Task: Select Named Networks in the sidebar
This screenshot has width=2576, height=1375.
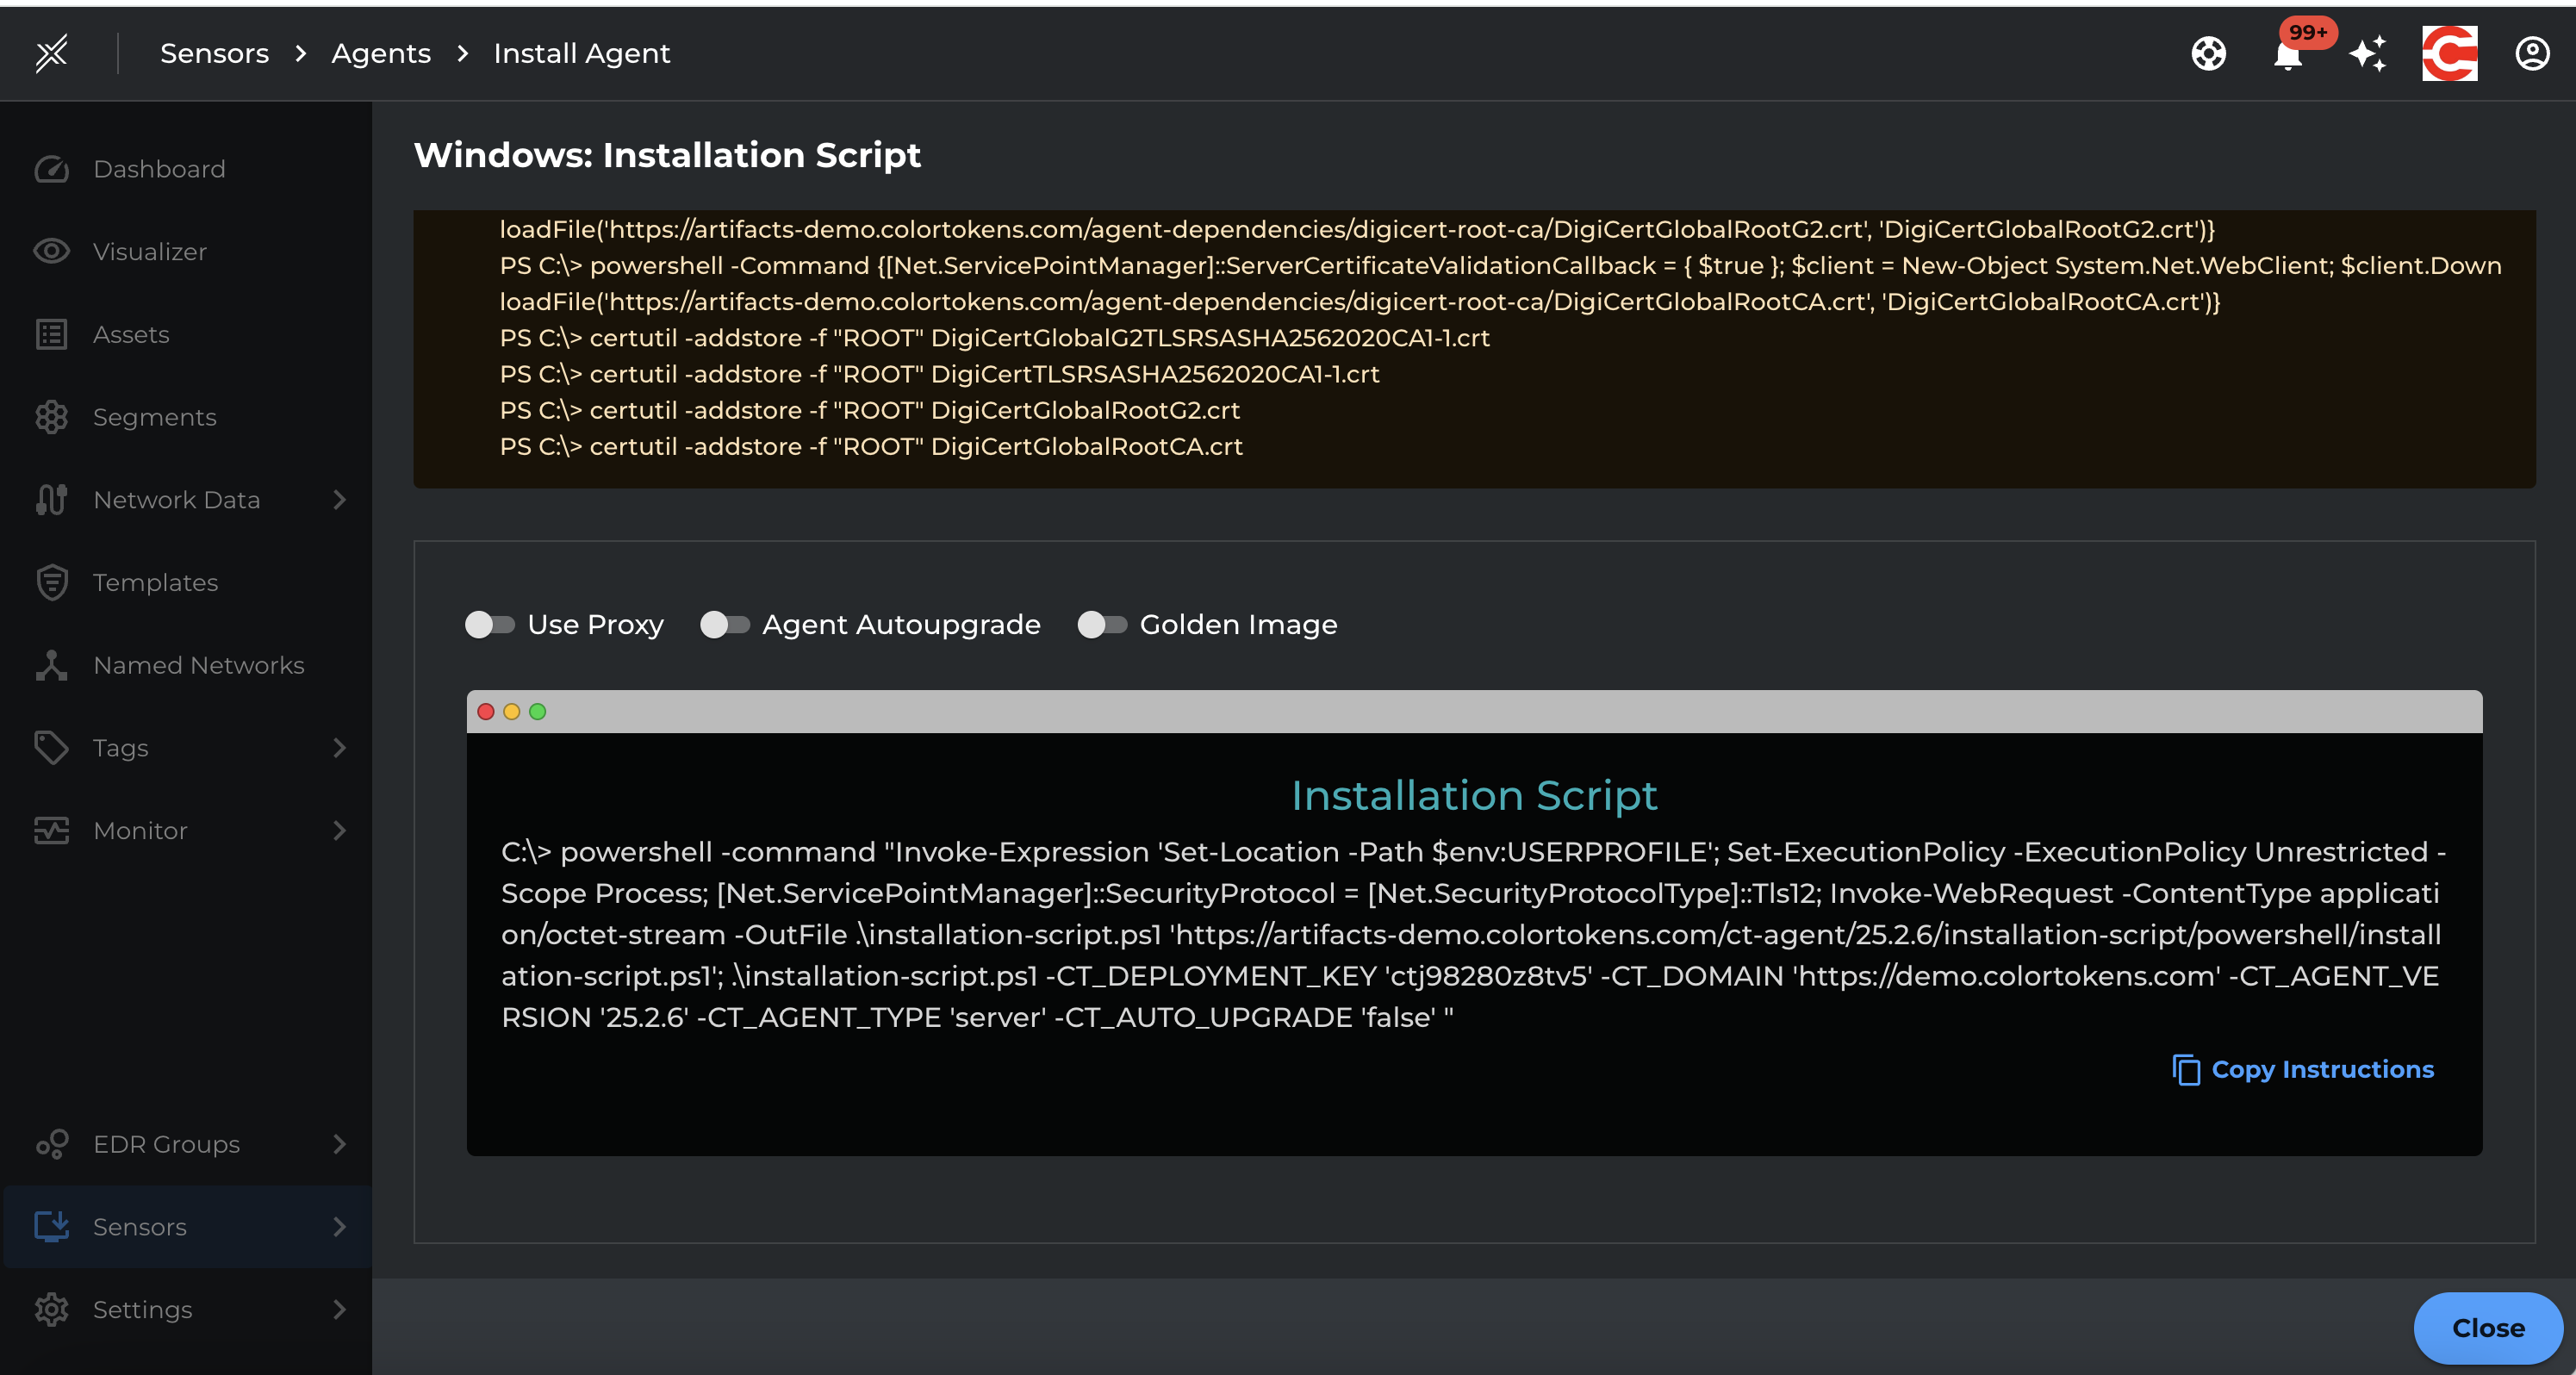Action: (x=198, y=664)
